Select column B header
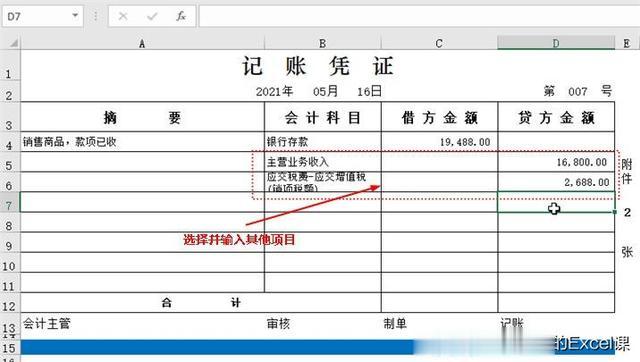The height and width of the screenshot is (362, 640). pyautogui.click(x=322, y=43)
